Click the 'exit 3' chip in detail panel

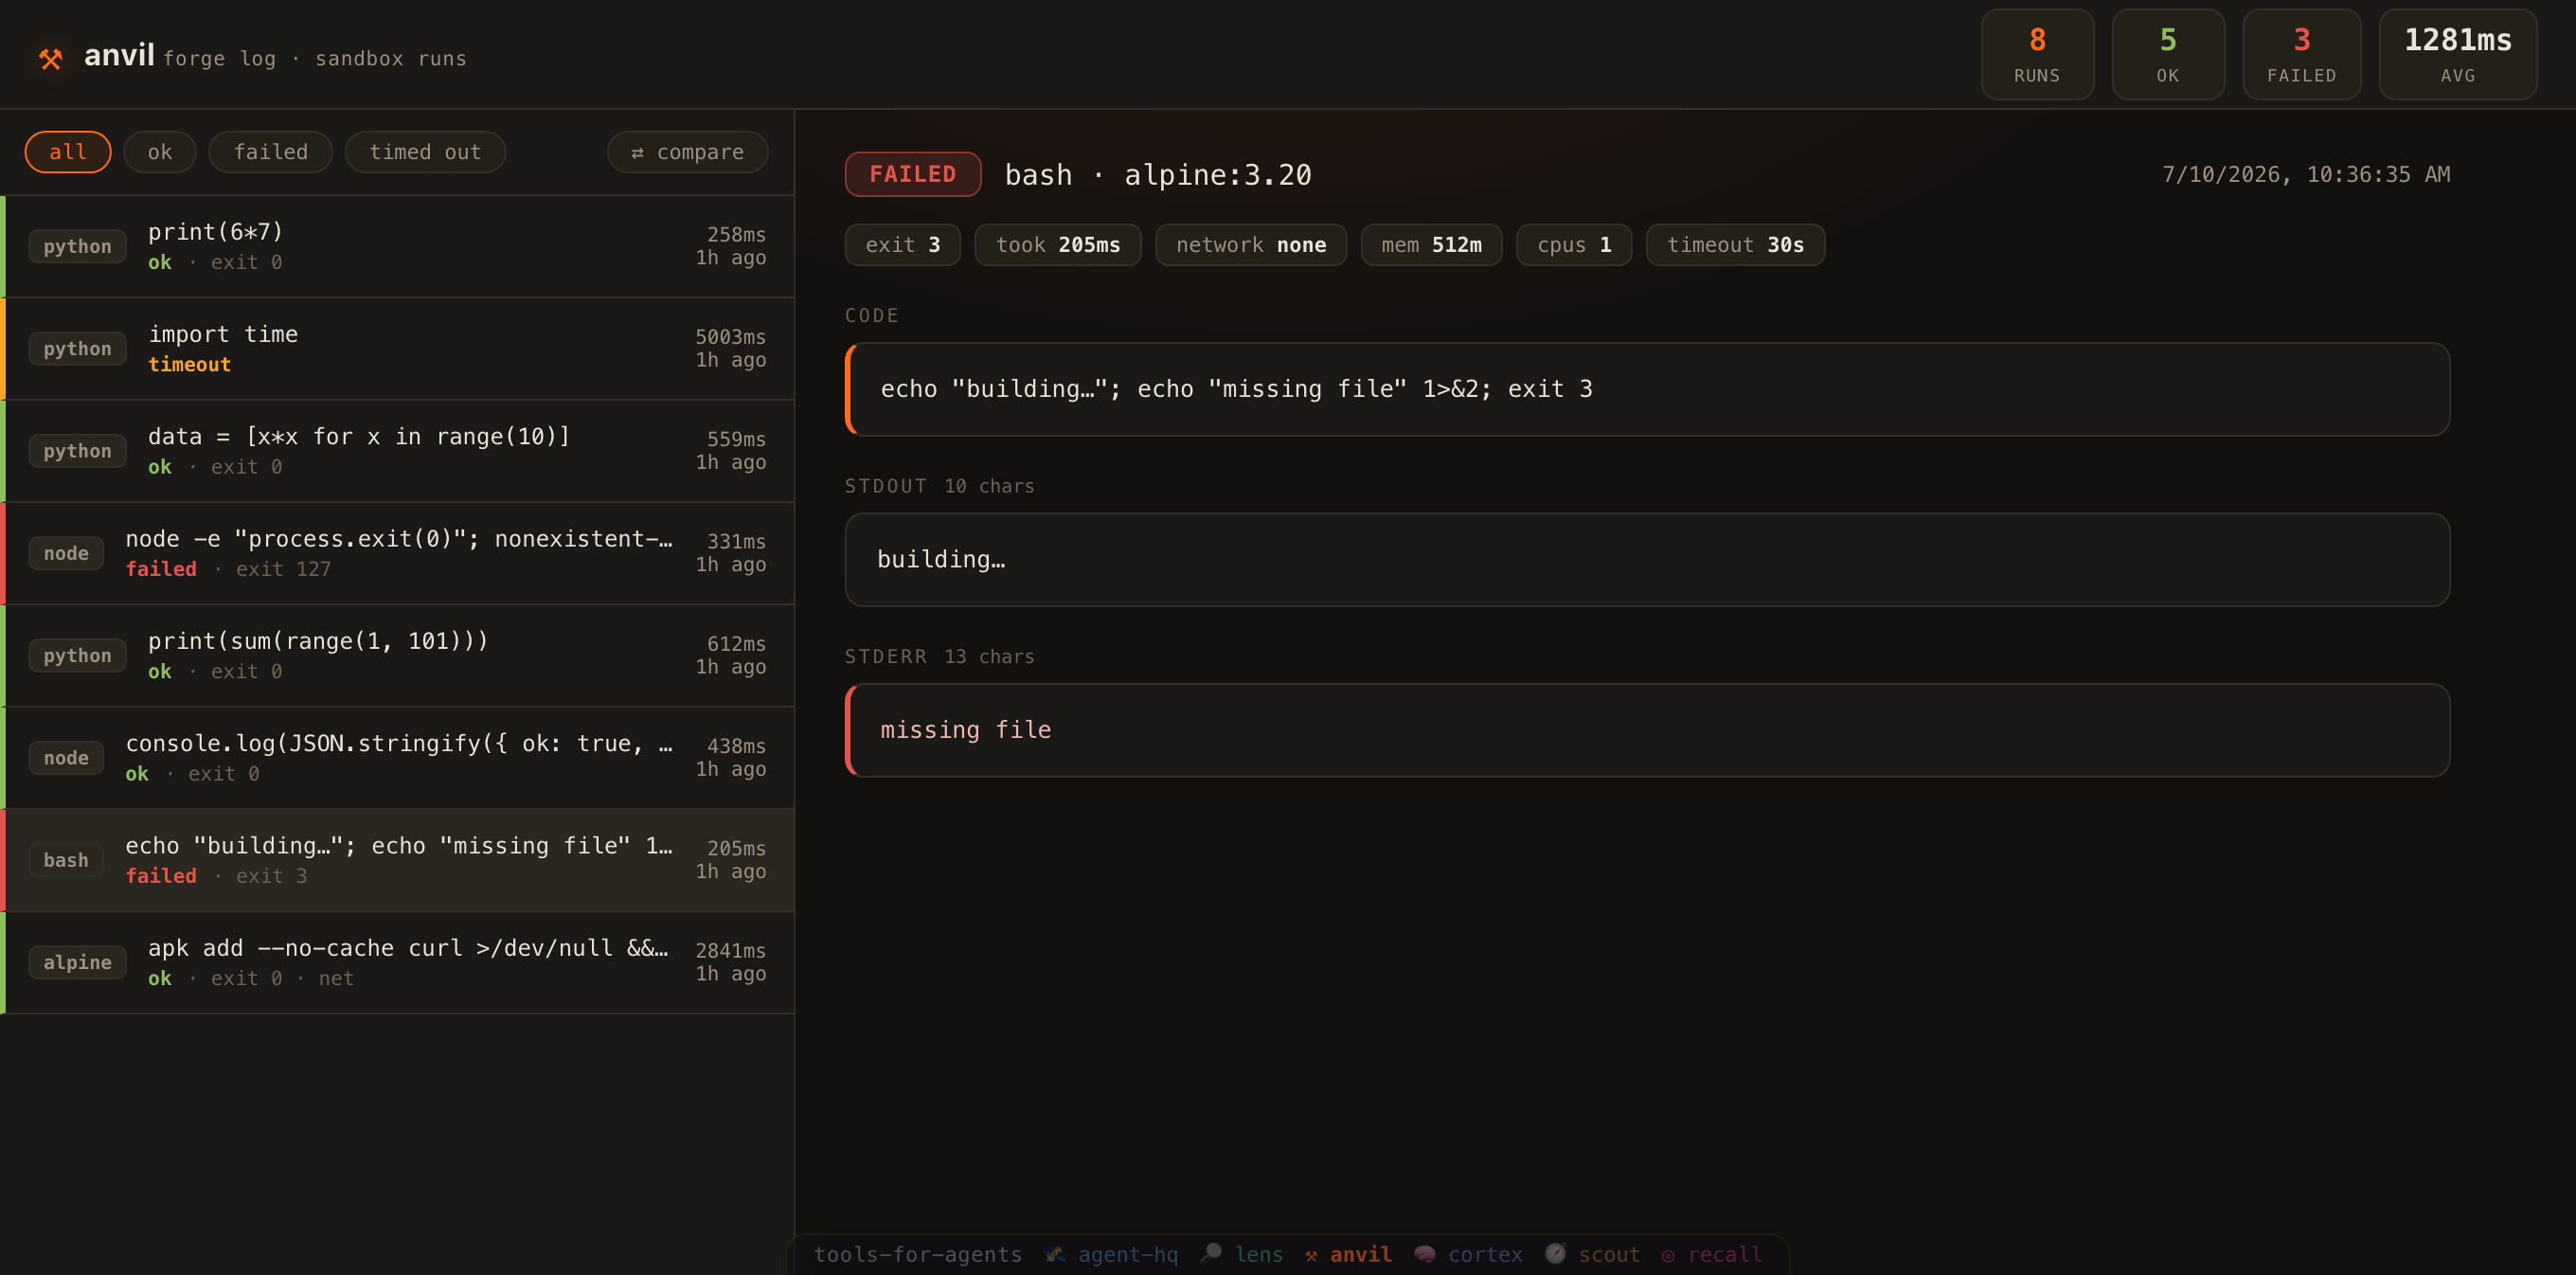[903, 245]
